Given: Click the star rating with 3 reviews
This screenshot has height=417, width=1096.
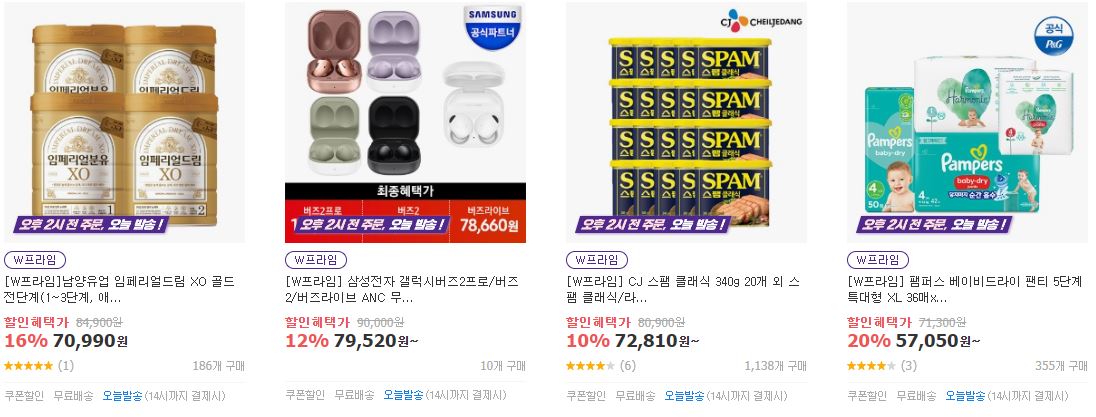Looking at the screenshot, I should coord(872,365).
